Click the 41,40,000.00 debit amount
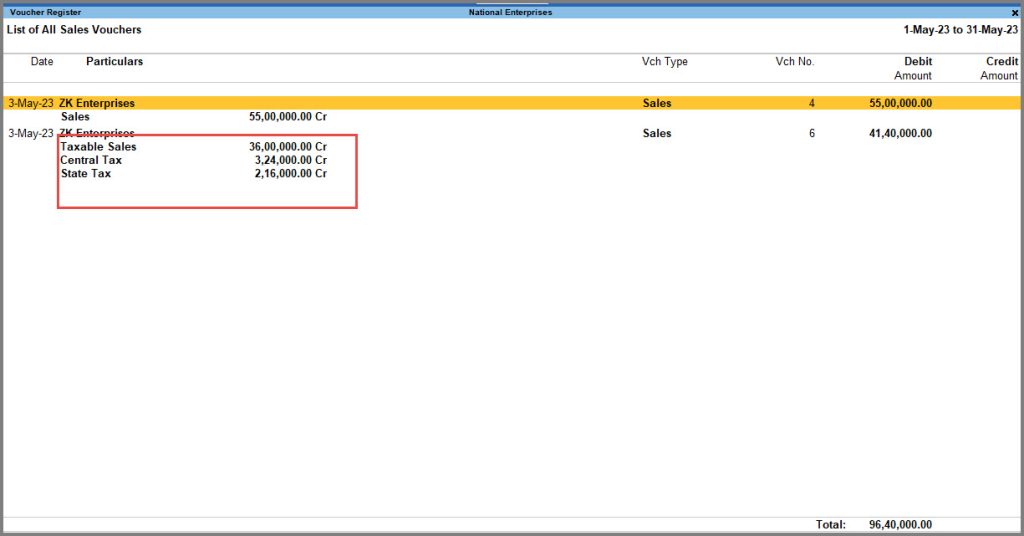1024x536 pixels. tap(901, 133)
